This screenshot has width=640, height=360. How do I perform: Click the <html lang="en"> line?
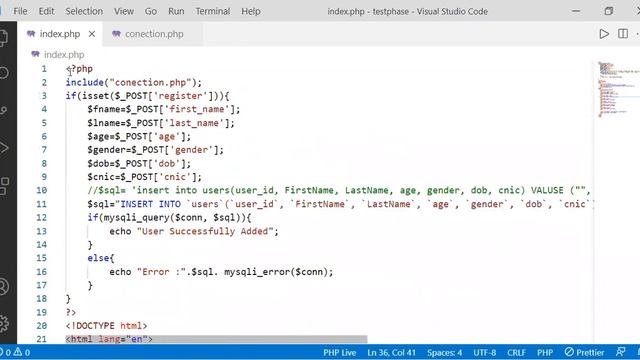(x=109, y=339)
